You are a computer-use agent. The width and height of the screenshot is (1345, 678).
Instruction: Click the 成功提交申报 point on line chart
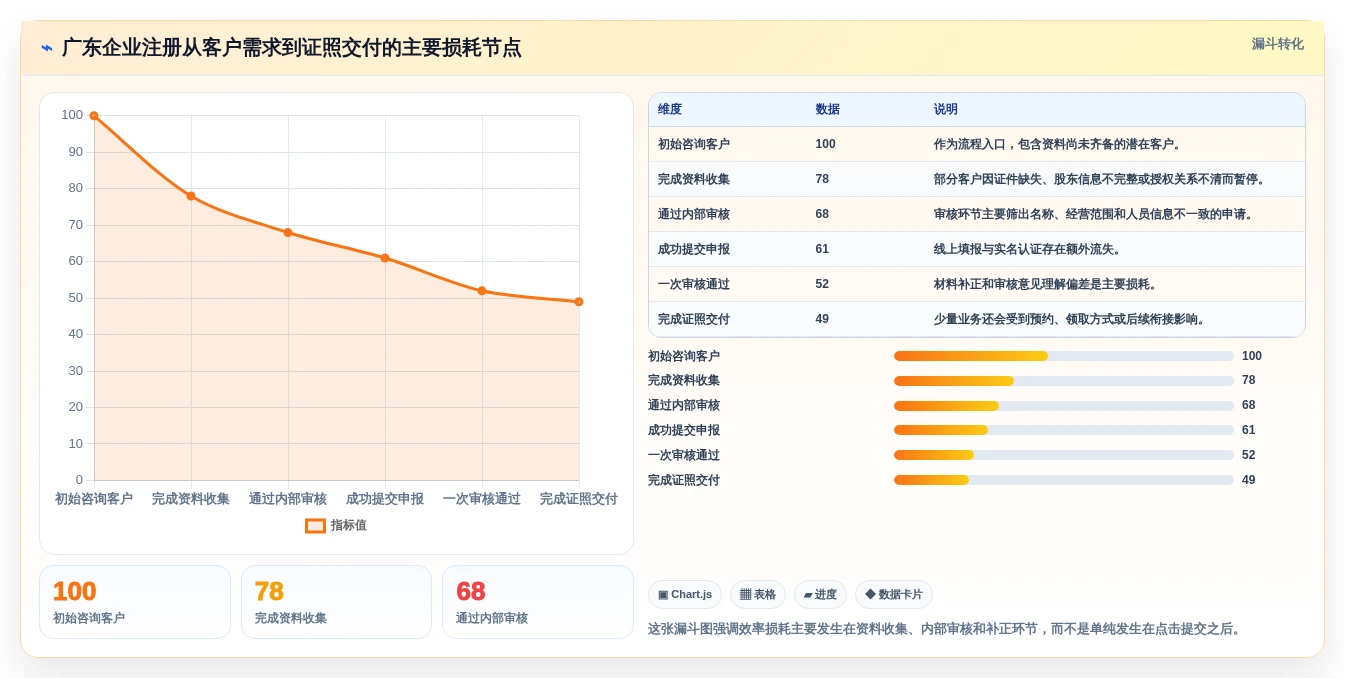(385, 258)
